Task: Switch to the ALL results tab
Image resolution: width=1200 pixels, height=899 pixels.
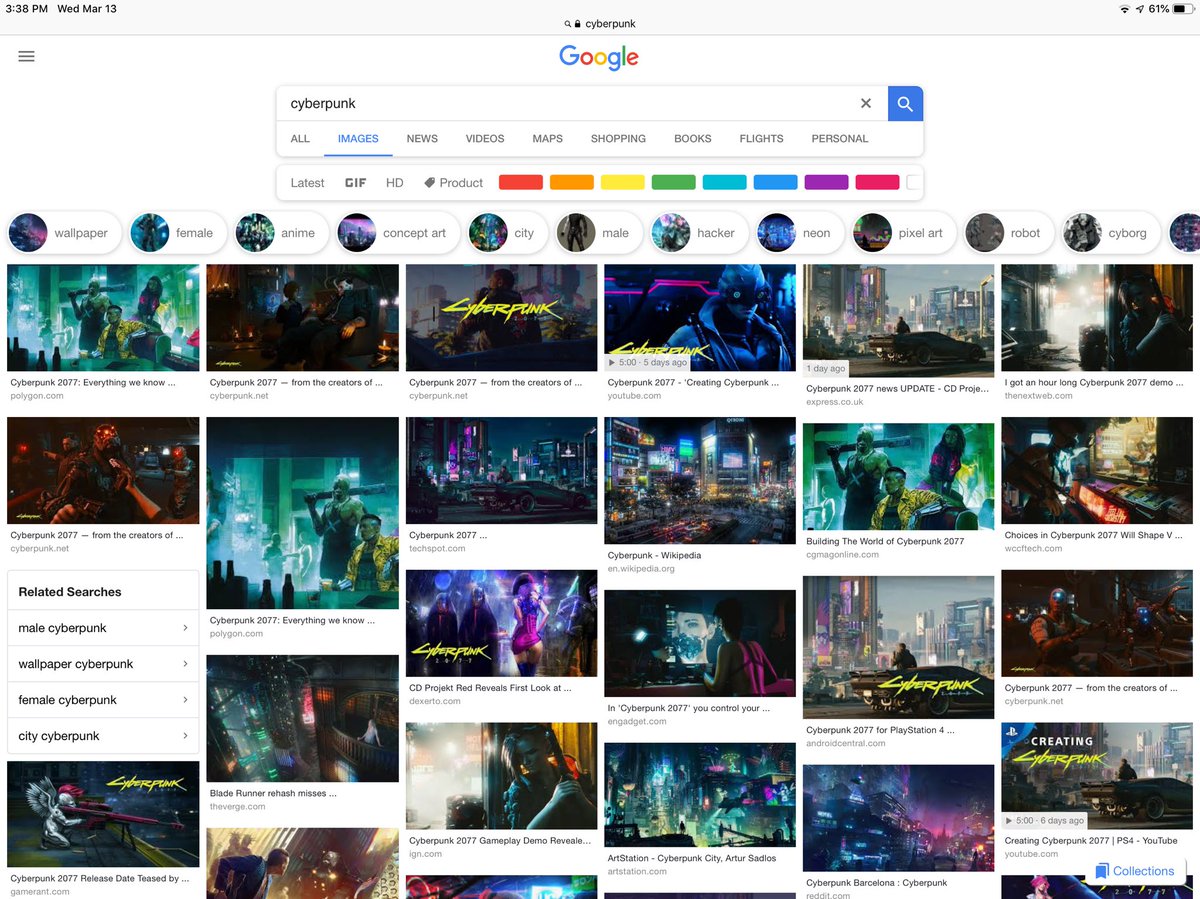Action: coord(300,139)
